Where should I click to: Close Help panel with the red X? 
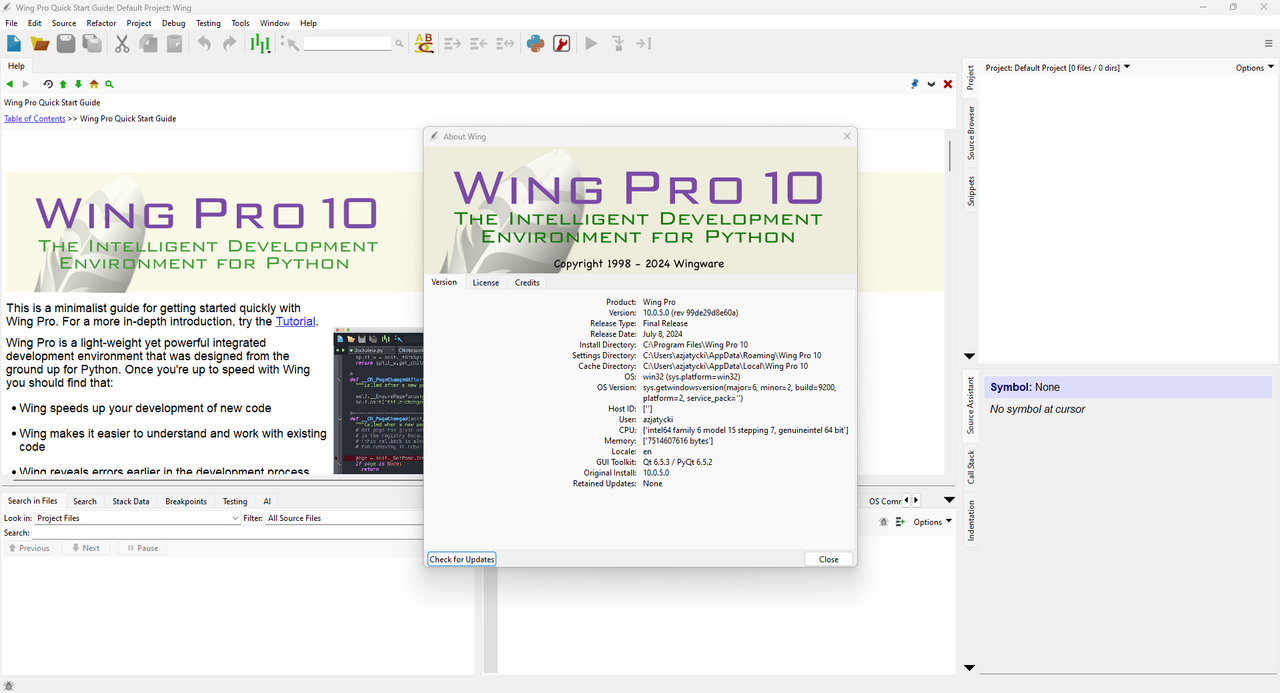(948, 85)
